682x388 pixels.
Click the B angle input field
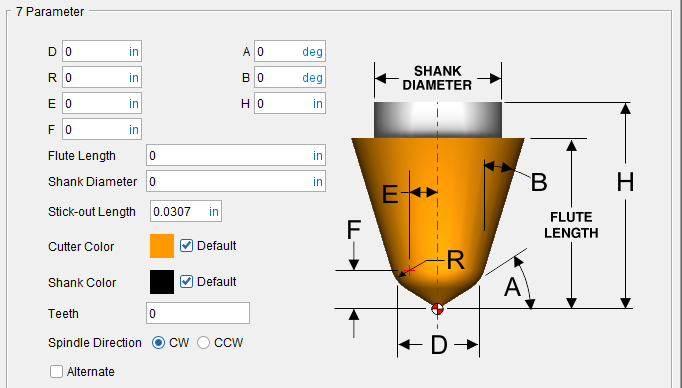pyautogui.click(x=290, y=78)
